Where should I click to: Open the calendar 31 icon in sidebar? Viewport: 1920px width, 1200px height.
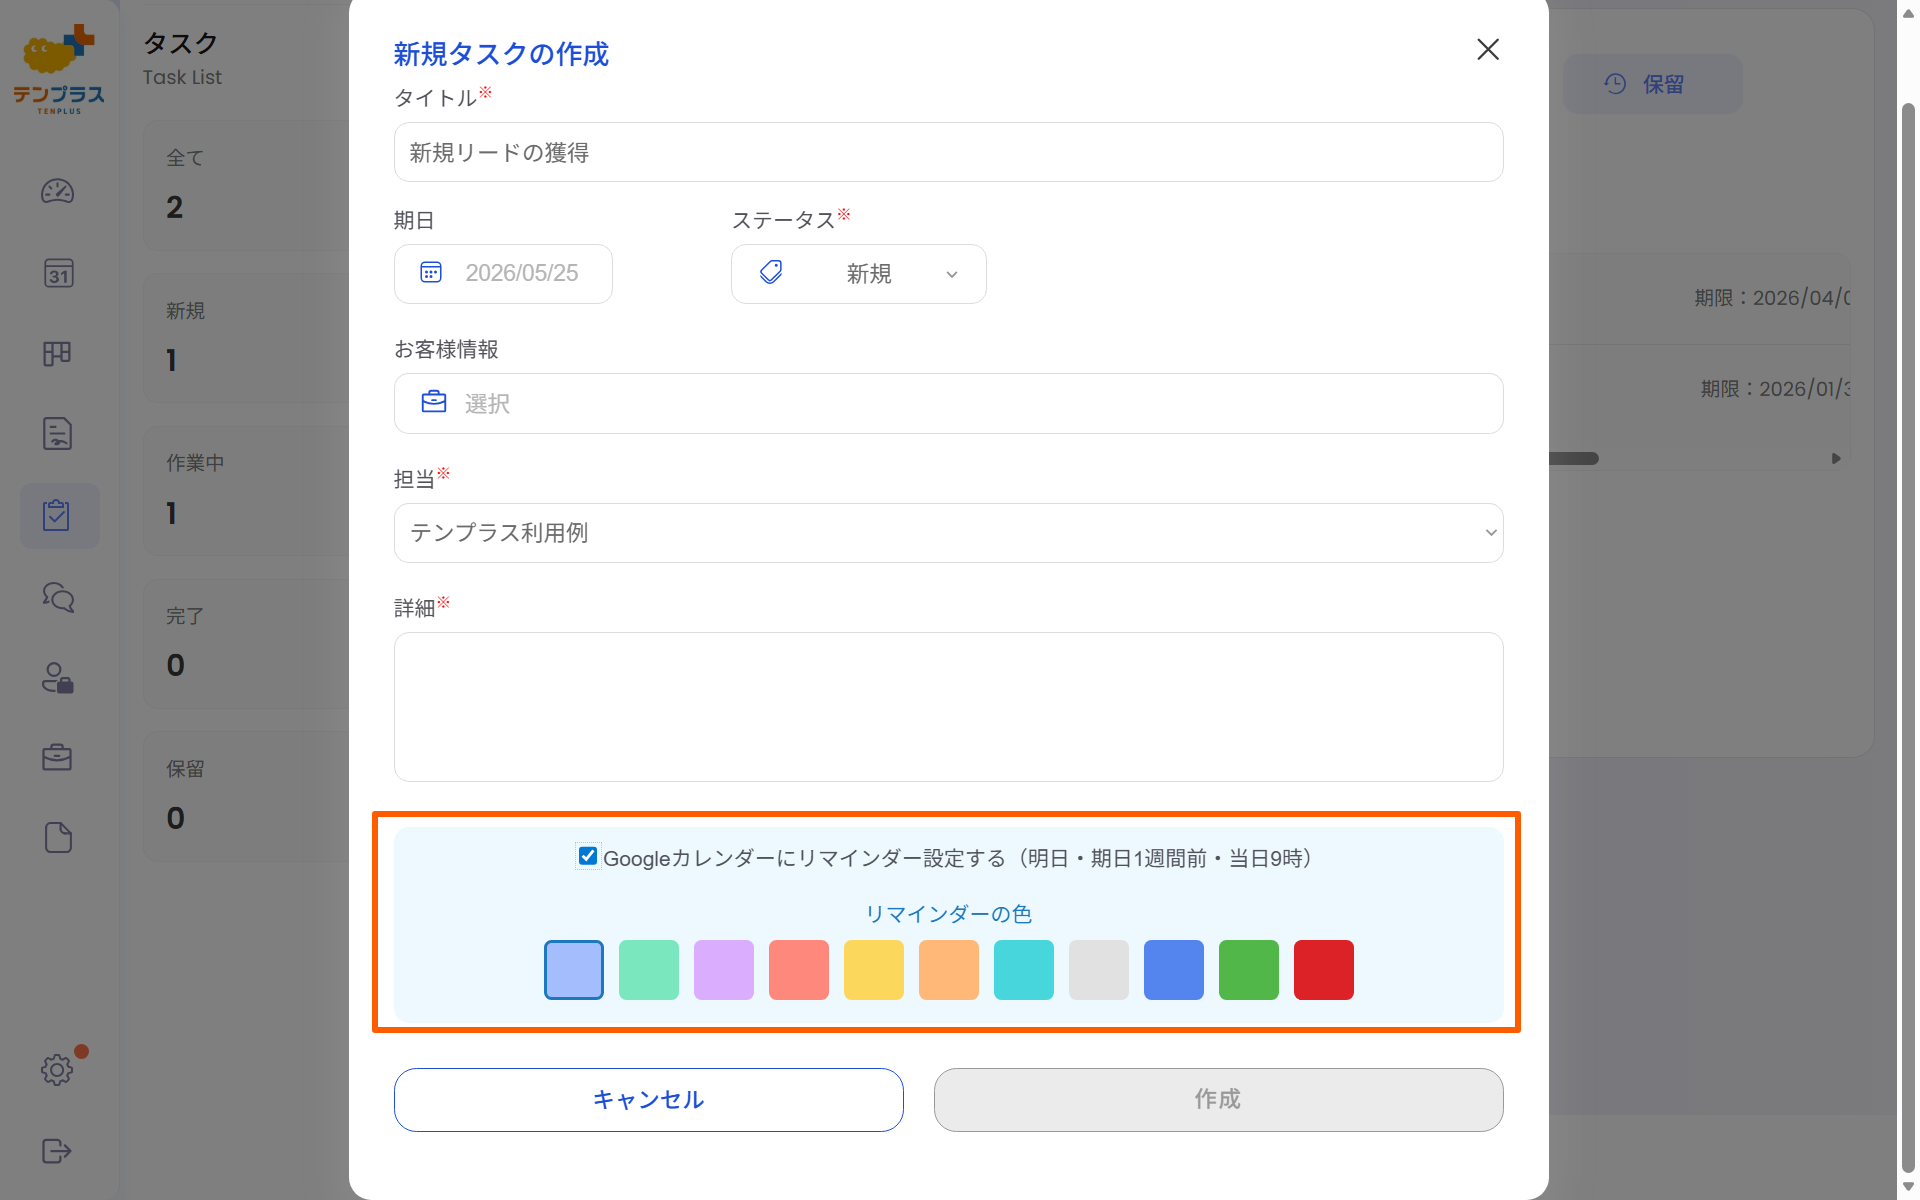[x=58, y=273]
